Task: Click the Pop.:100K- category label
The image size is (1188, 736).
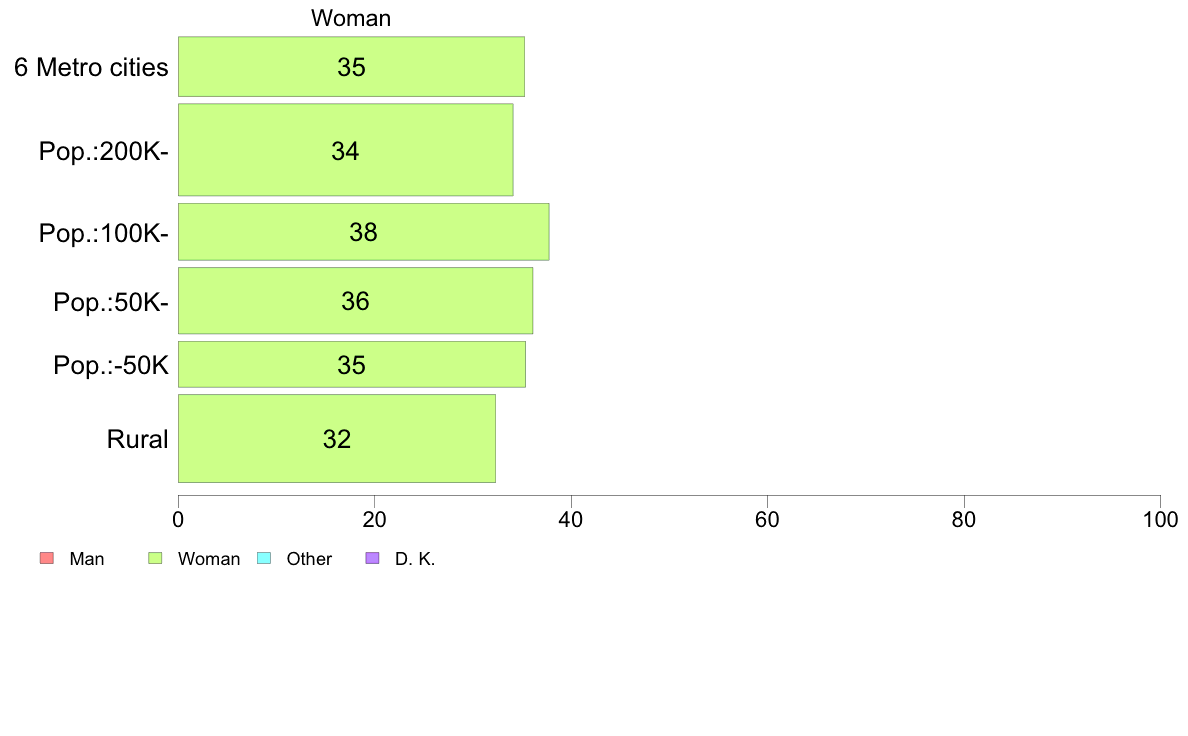Action: tap(104, 233)
